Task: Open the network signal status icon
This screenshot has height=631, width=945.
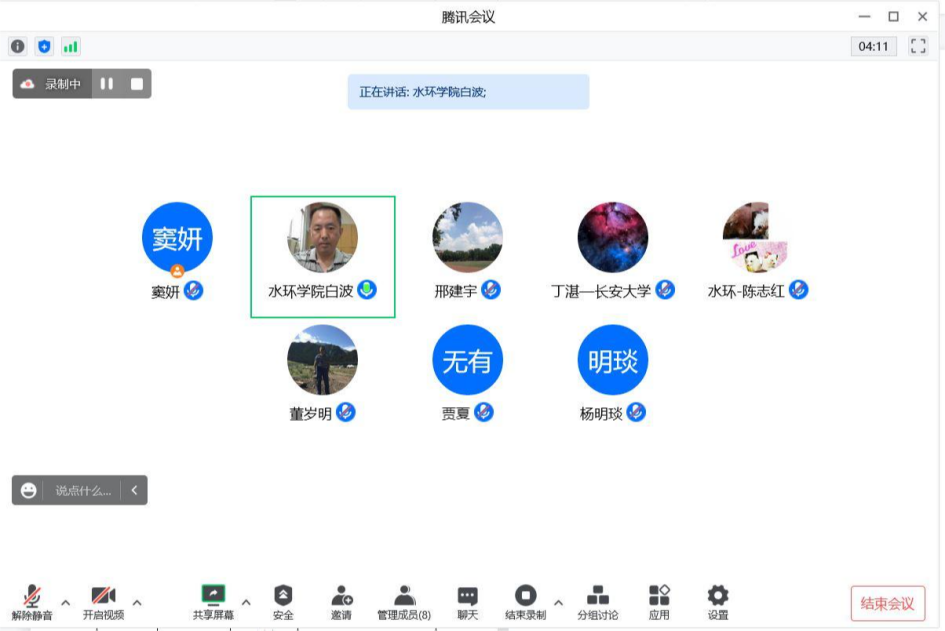Action: coord(70,46)
